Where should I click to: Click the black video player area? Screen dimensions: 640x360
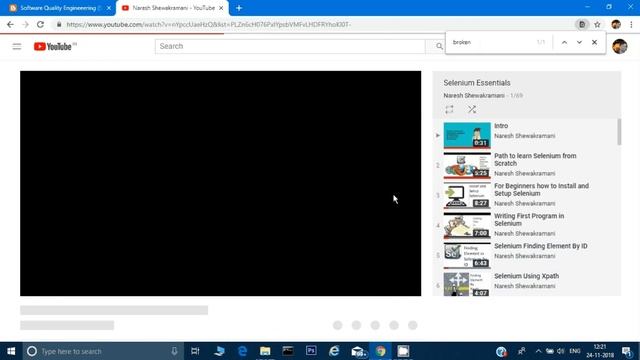click(220, 183)
